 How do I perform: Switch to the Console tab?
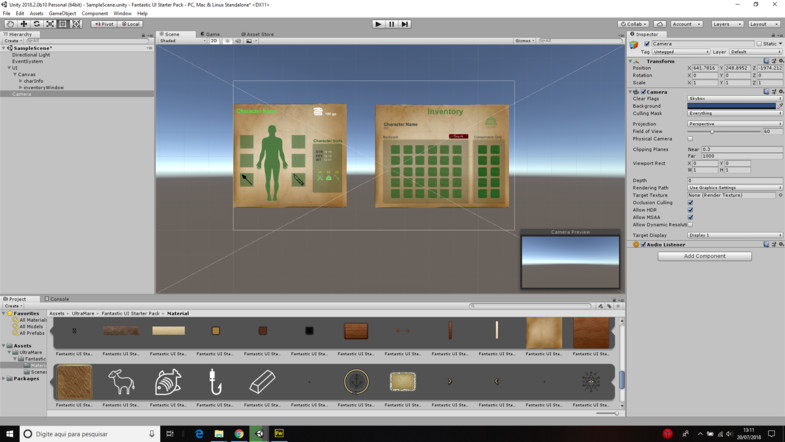coord(57,299)
